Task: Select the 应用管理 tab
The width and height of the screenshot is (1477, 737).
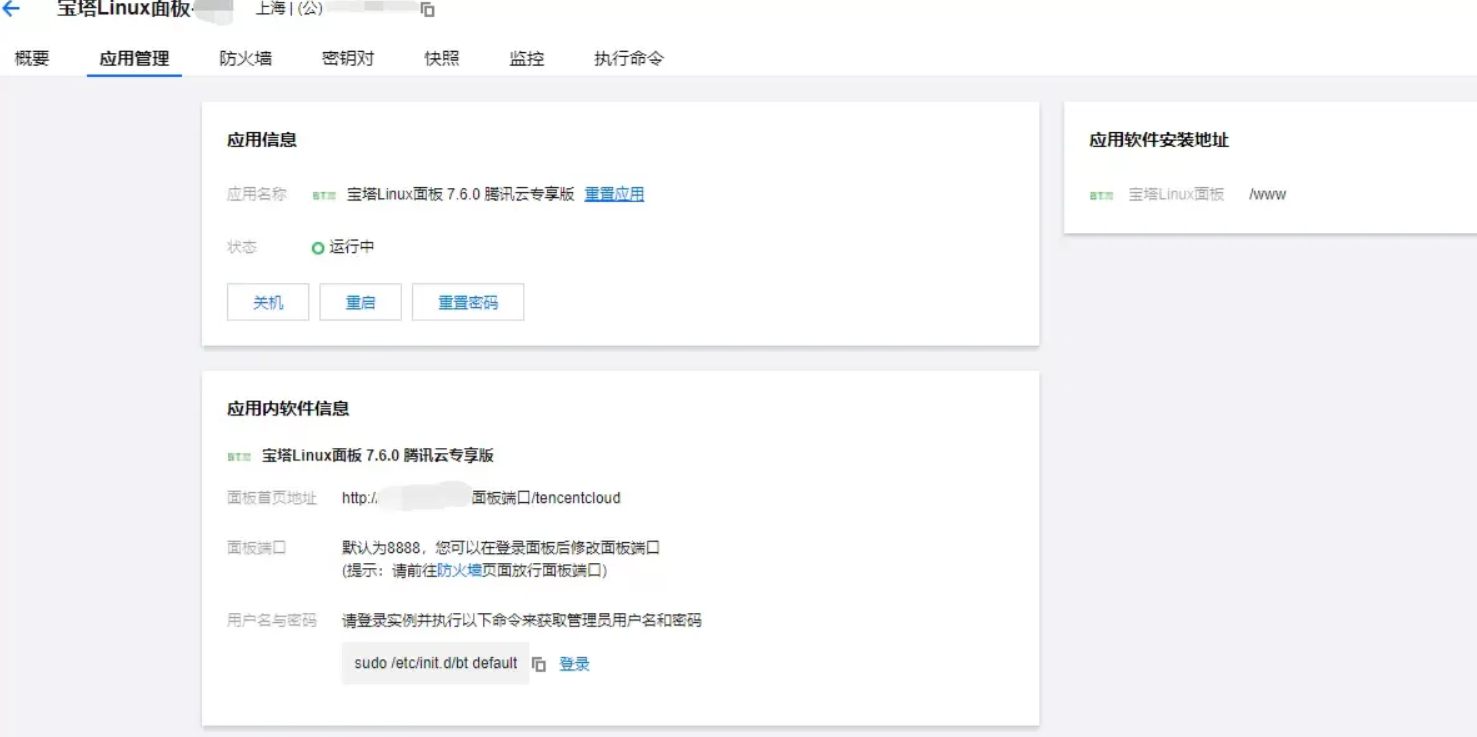Action: pos(134,58)
